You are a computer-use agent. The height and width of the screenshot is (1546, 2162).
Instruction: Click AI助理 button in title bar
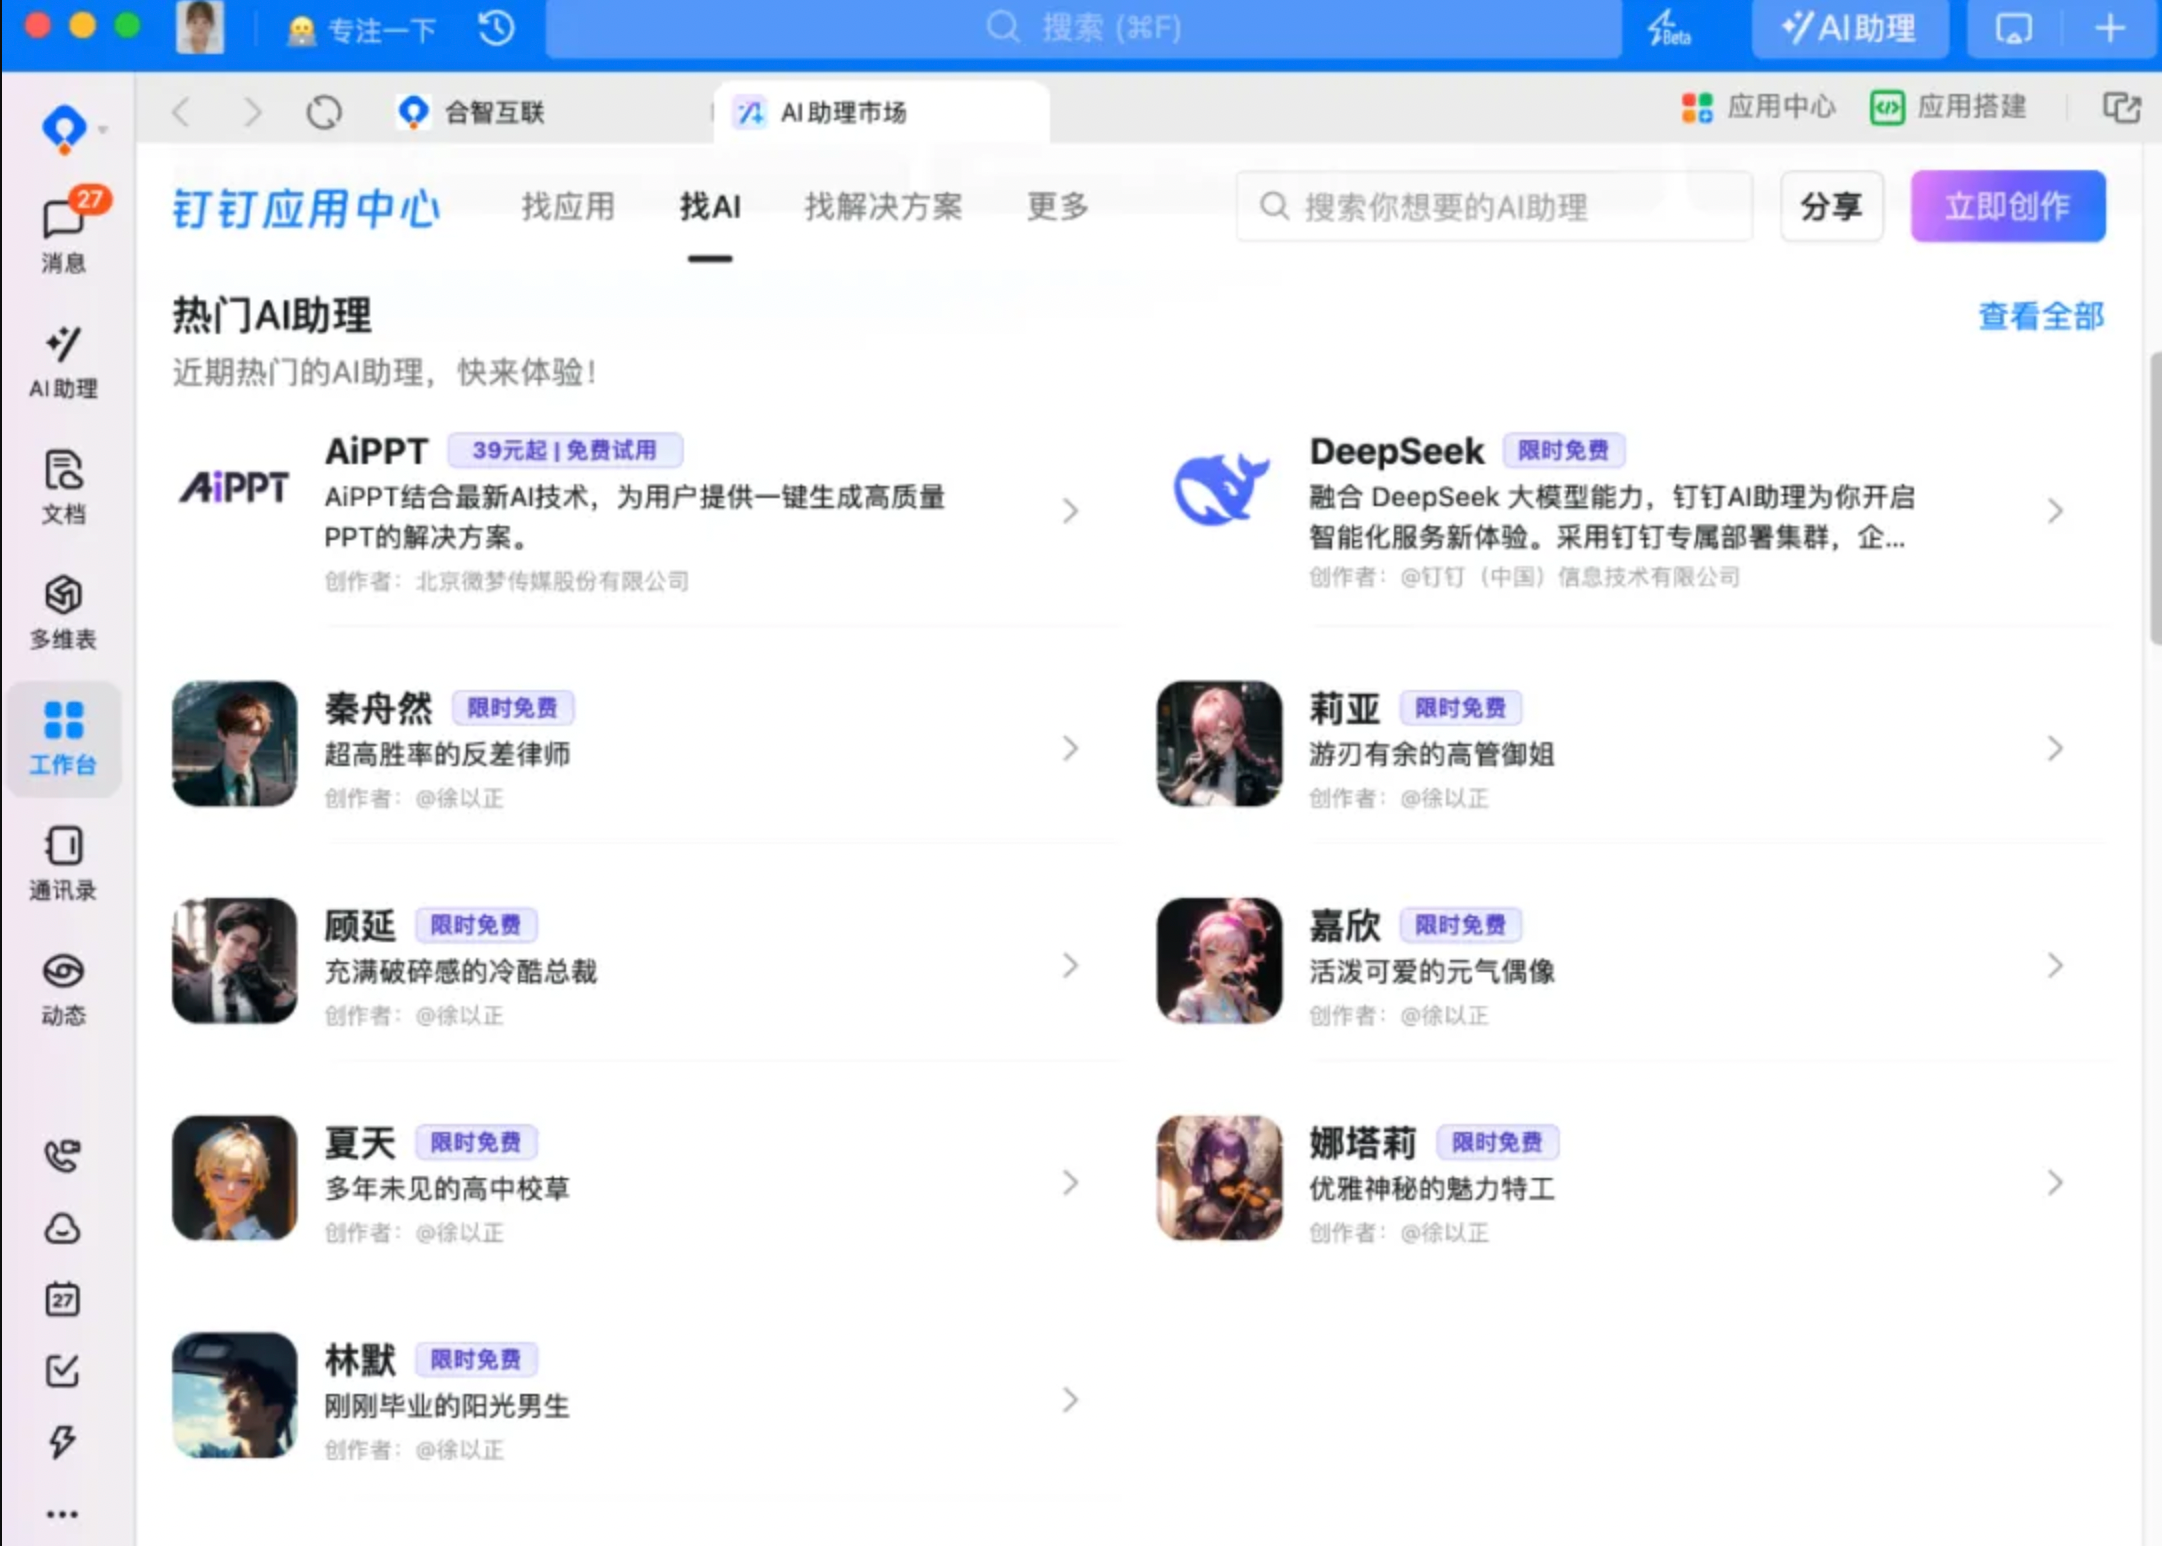[1849, 28]
